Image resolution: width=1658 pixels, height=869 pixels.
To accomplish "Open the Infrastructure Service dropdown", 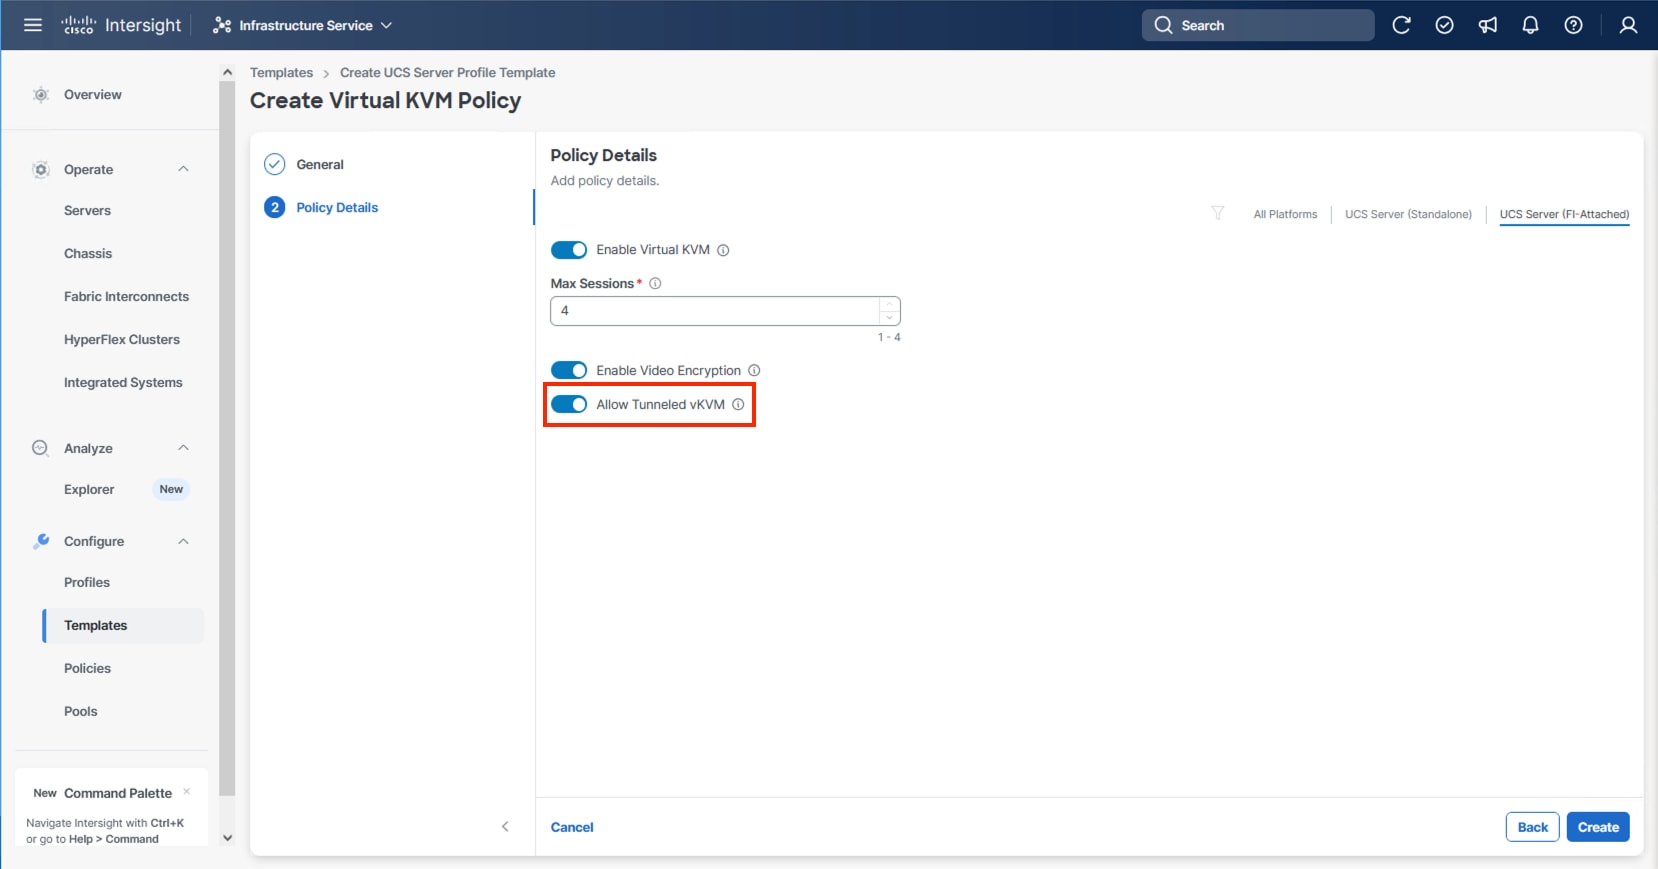I will 303,25.
